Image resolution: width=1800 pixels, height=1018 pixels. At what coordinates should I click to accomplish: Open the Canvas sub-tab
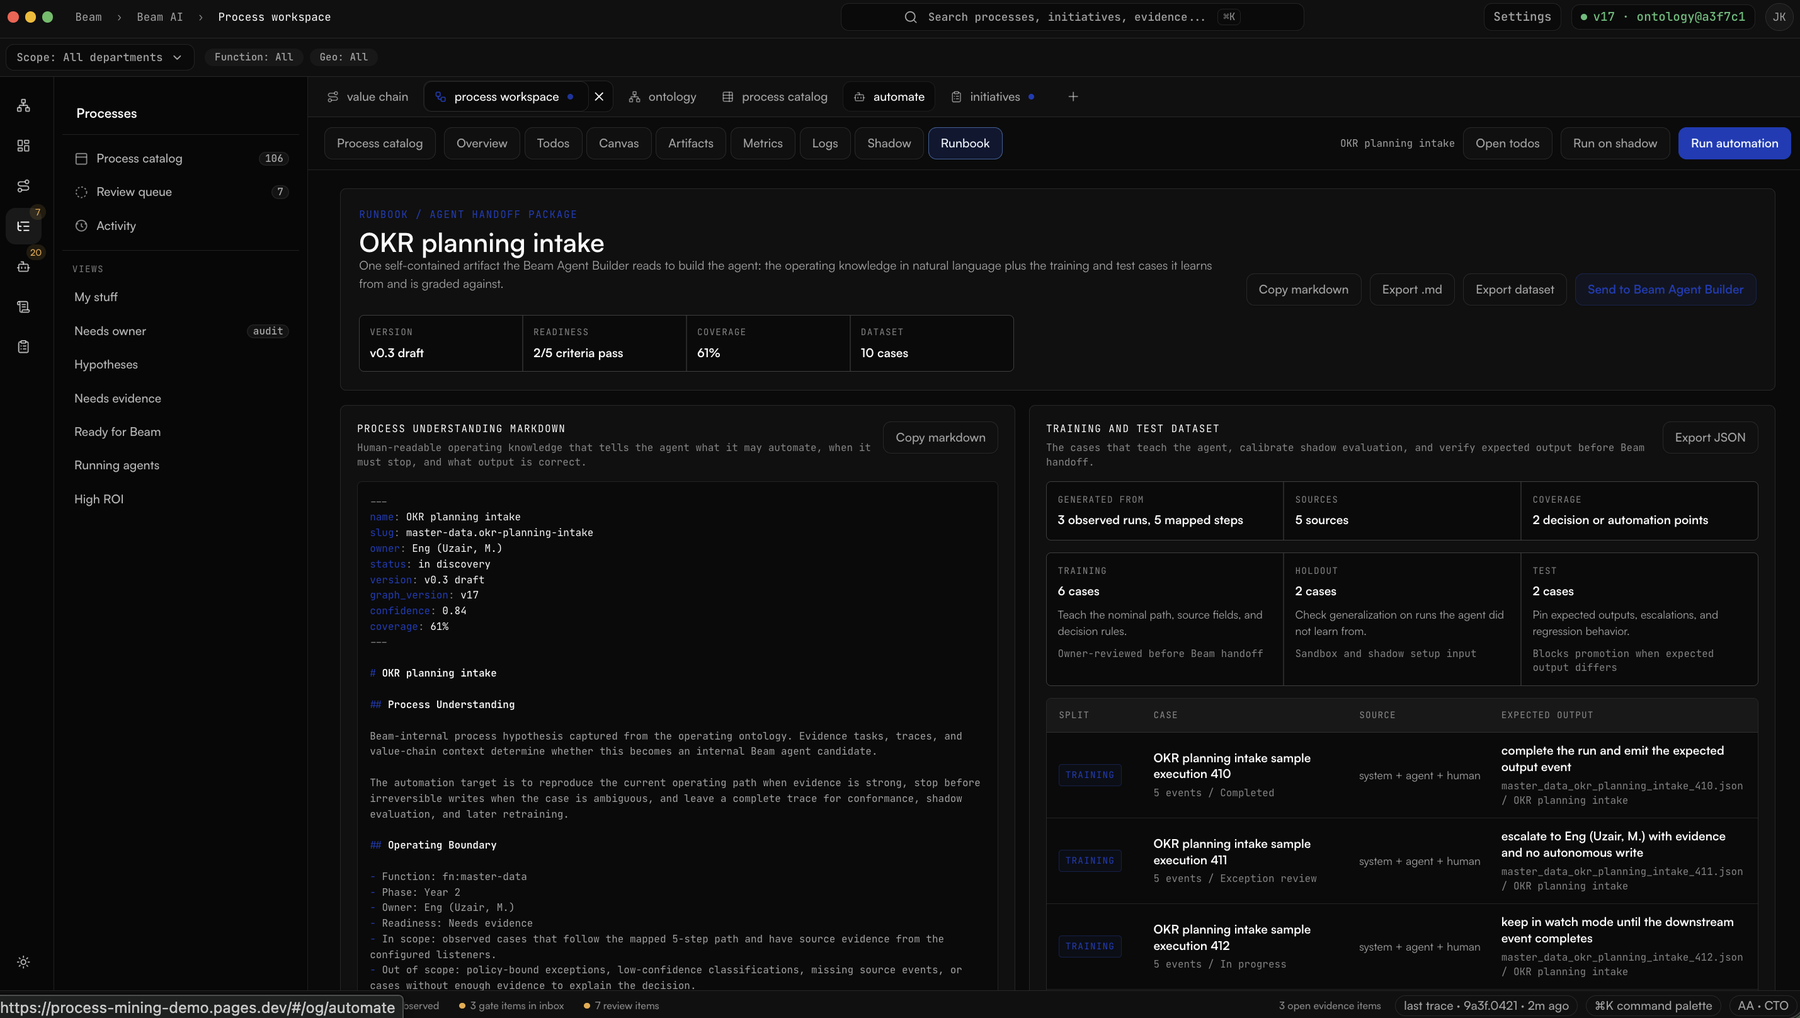point(619,143)
